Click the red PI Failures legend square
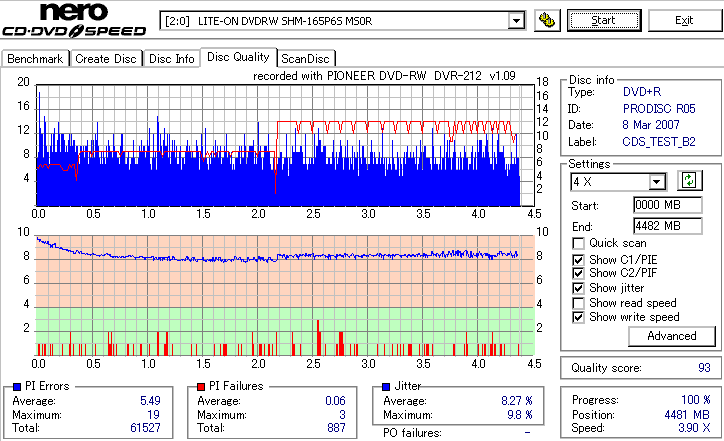 point(201,387)
